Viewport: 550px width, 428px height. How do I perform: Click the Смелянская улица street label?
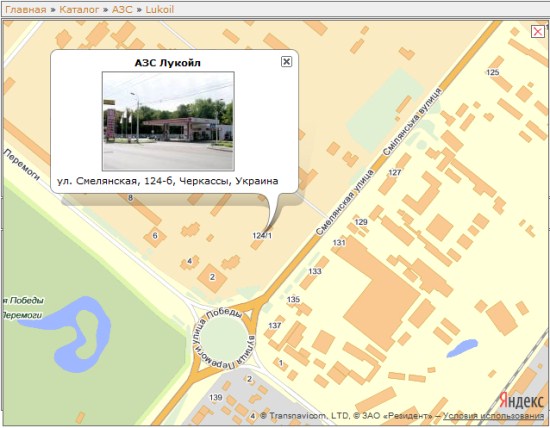344,203
